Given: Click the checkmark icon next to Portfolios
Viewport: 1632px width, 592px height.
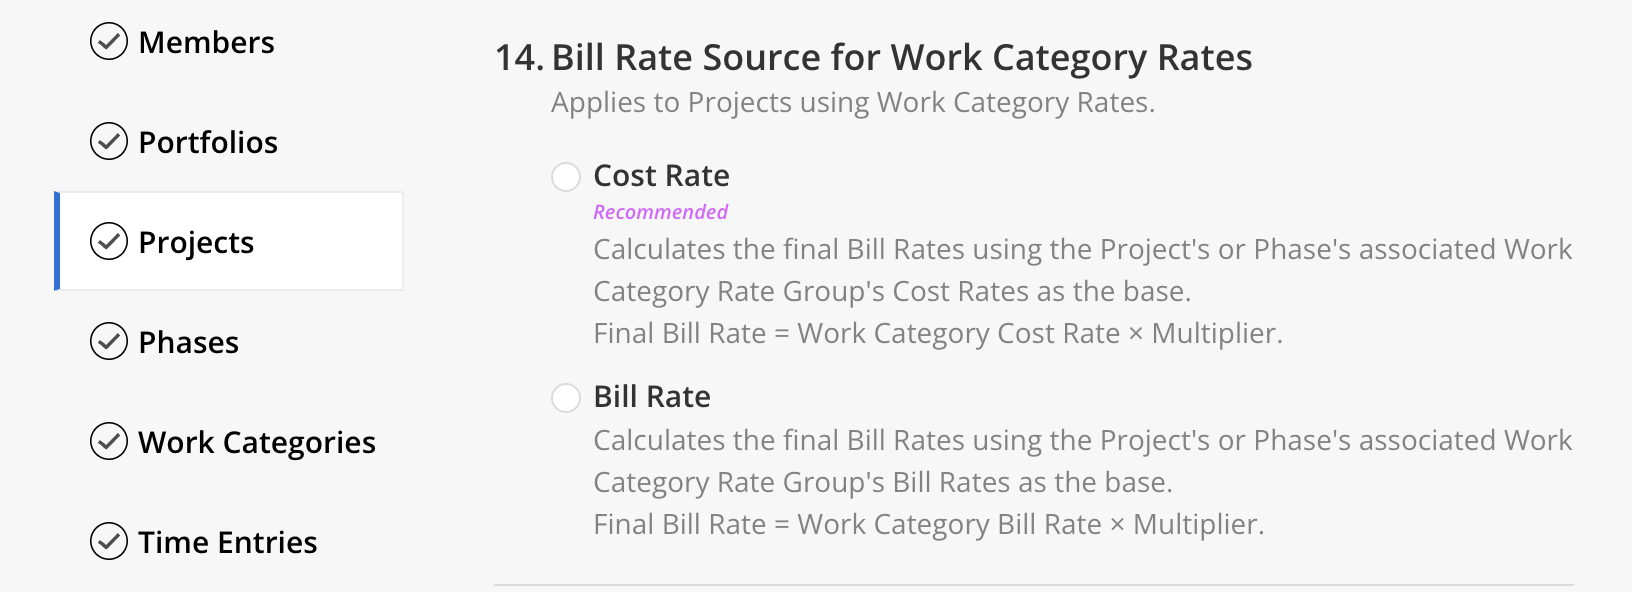Looking at the screenshot, I should click(109, 142).
